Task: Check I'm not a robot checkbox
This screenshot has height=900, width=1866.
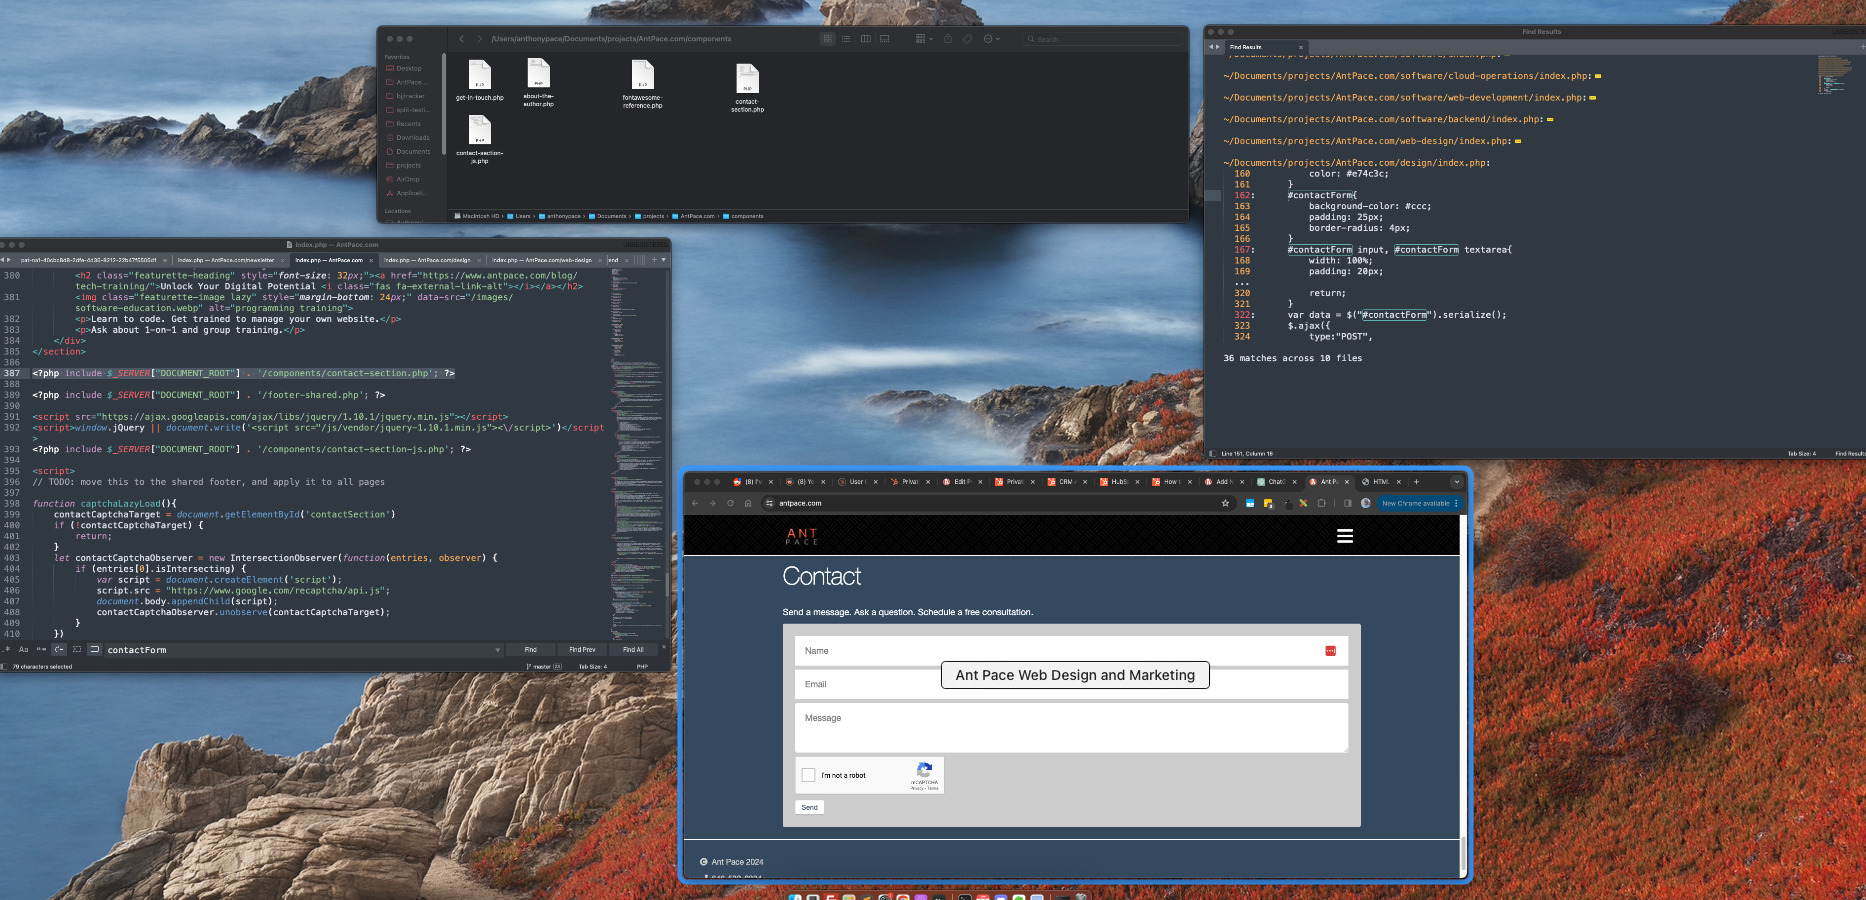Action: pyautogui.click(x=809, y=775)
